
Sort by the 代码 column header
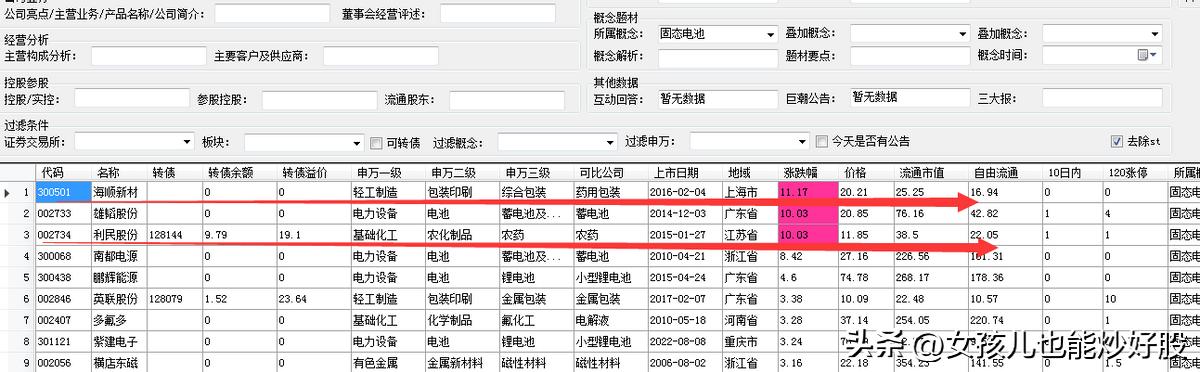click(x=64, y=172)
